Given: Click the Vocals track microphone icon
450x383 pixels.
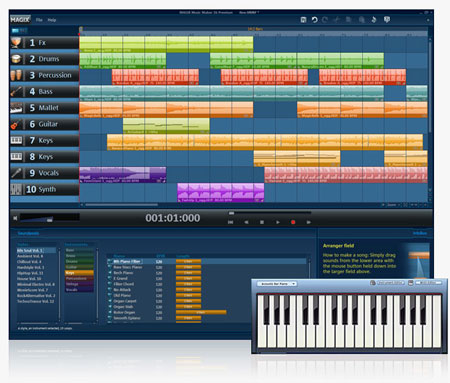Looking at the screenshot, I should [x=16, y=173].
